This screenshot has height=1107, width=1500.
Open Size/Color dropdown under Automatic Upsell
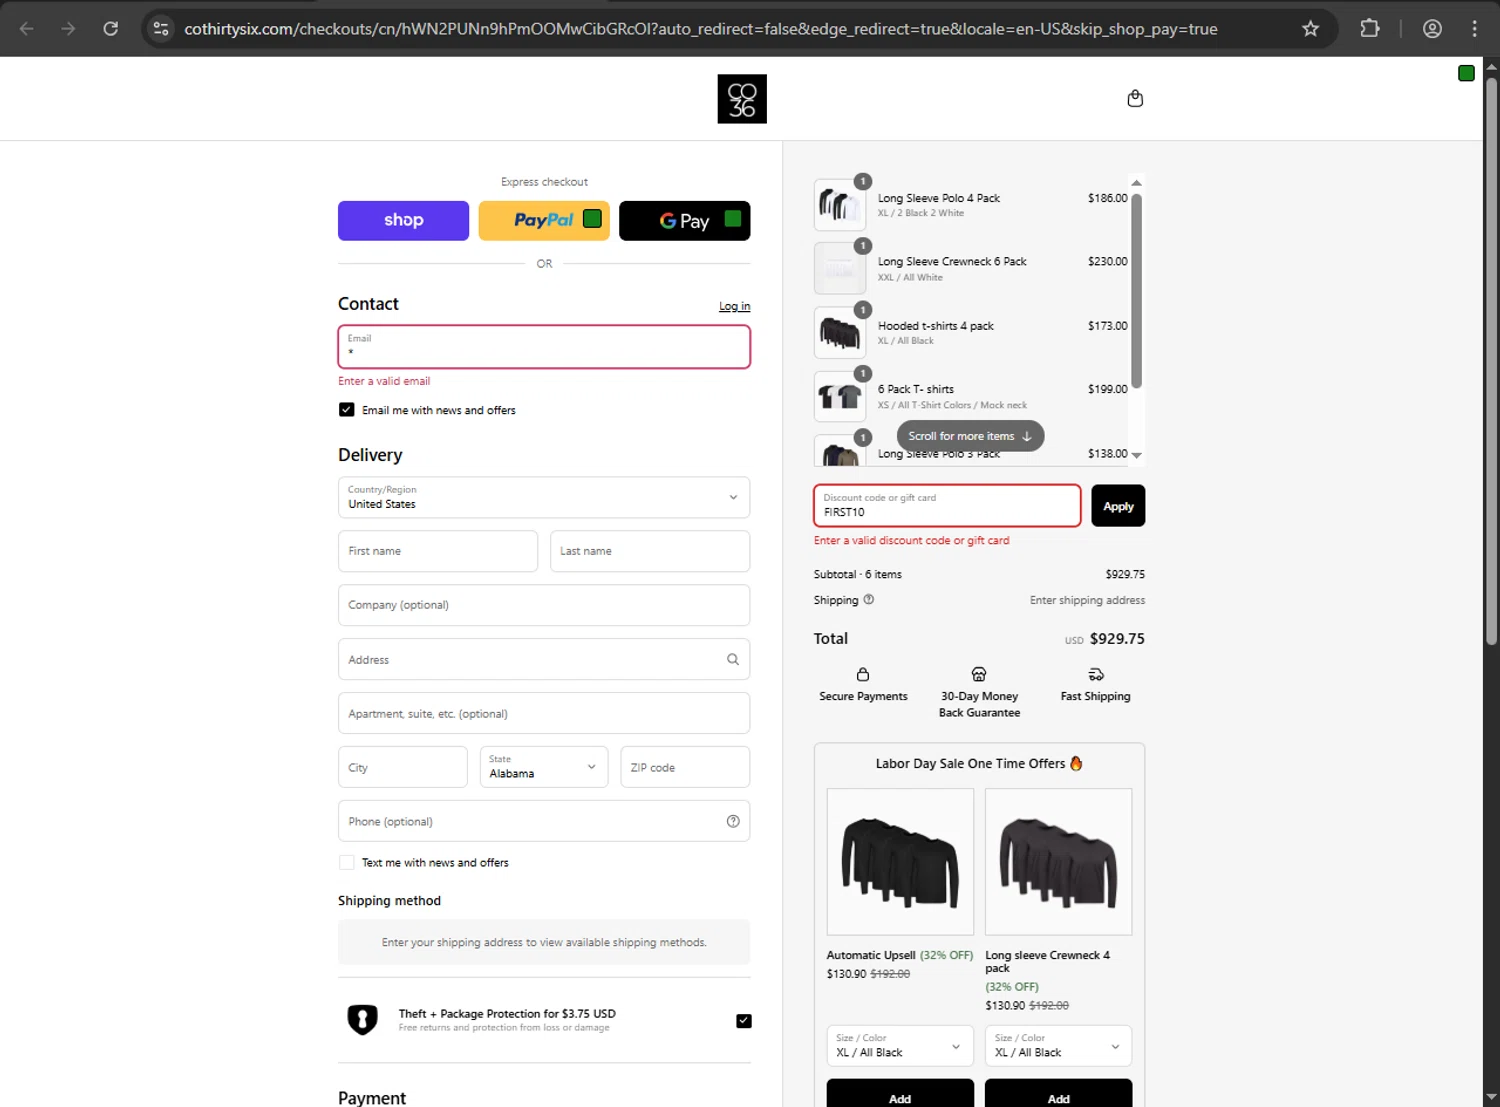pos(900,1046)
